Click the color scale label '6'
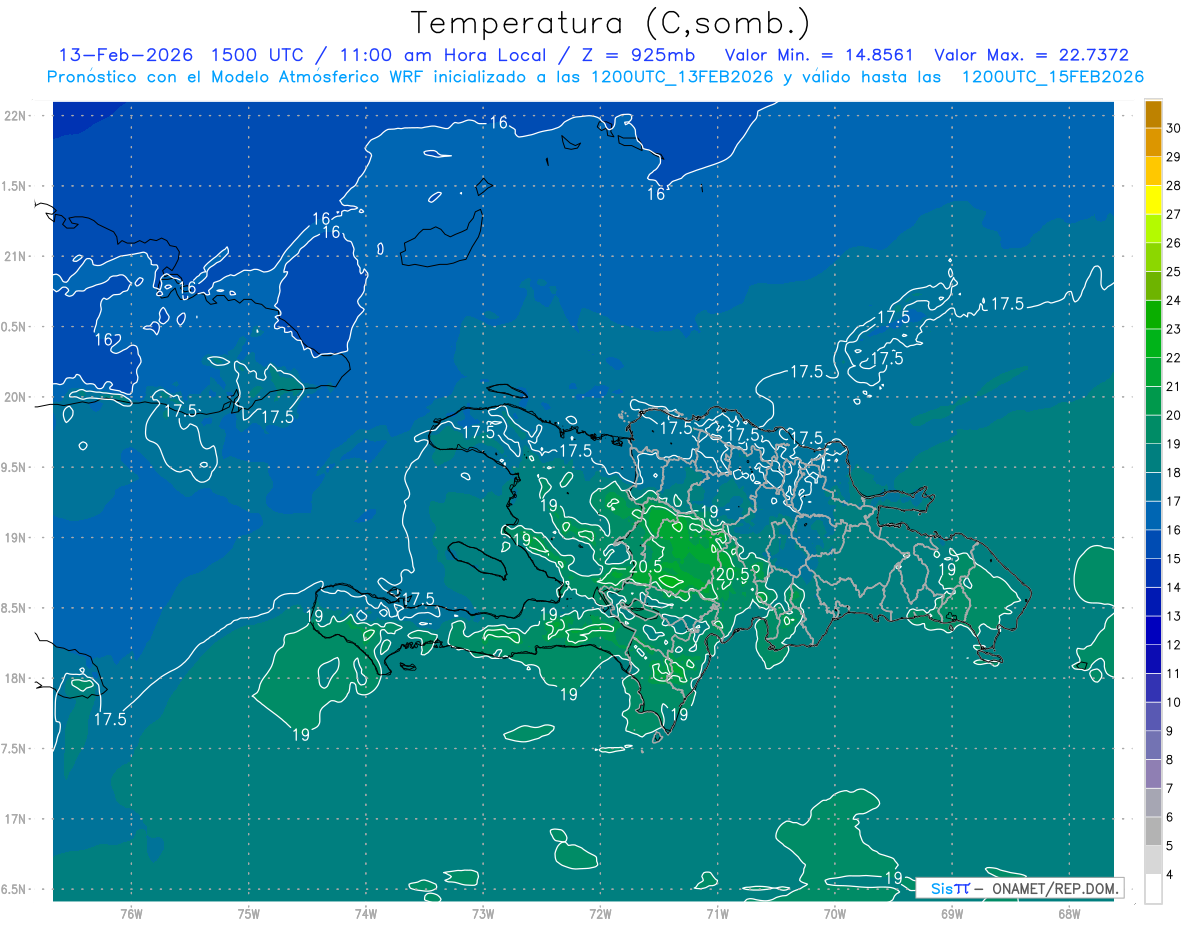 click(1170, 817)
